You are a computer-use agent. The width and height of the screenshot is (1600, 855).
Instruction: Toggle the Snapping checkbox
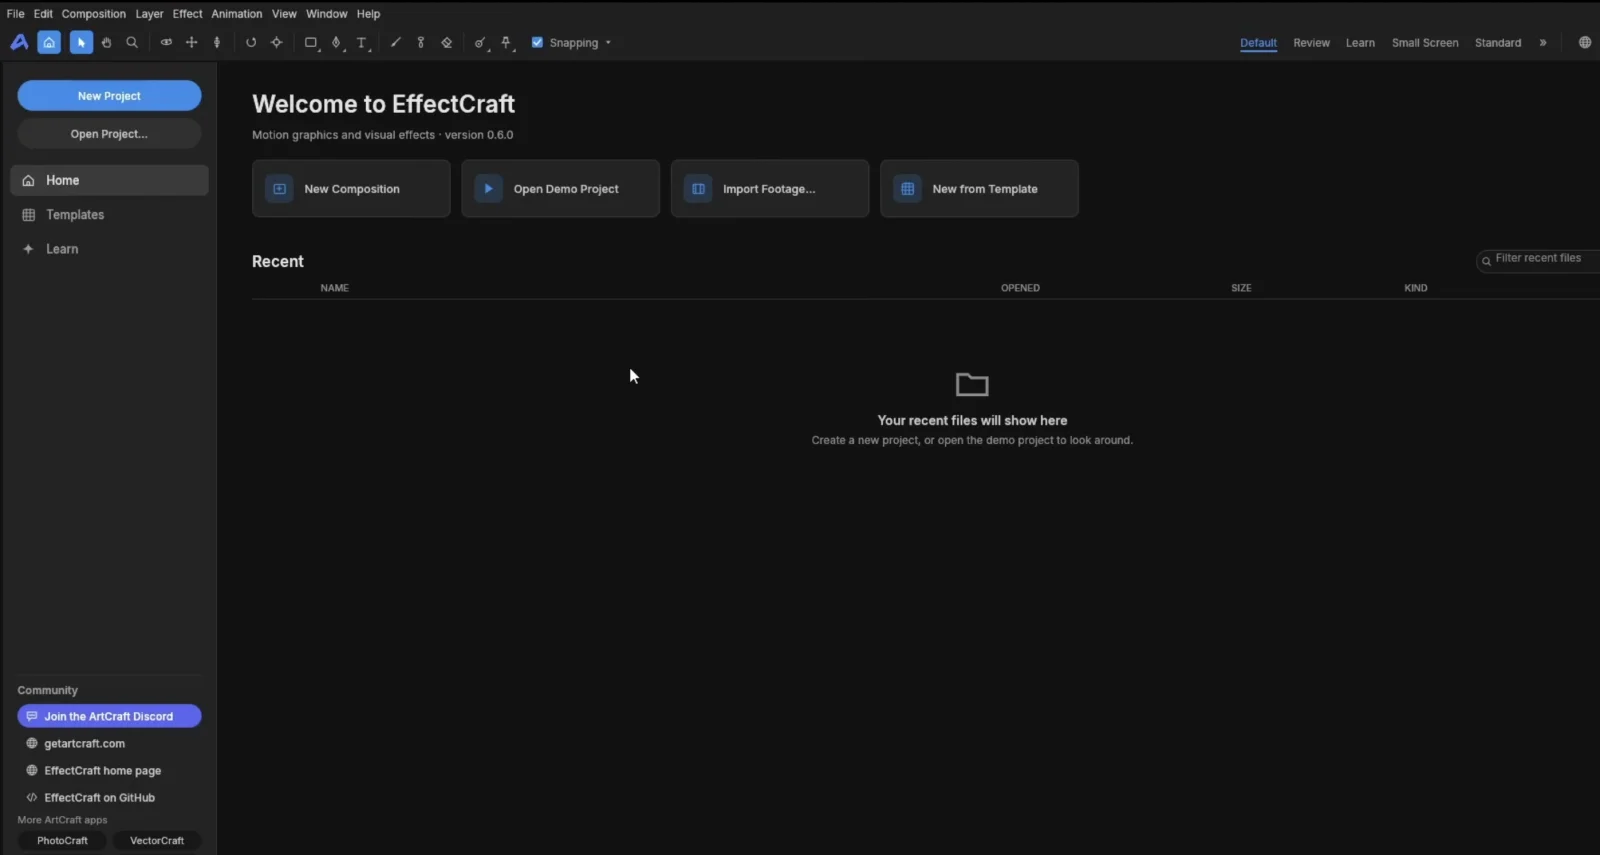coord(537,42)
